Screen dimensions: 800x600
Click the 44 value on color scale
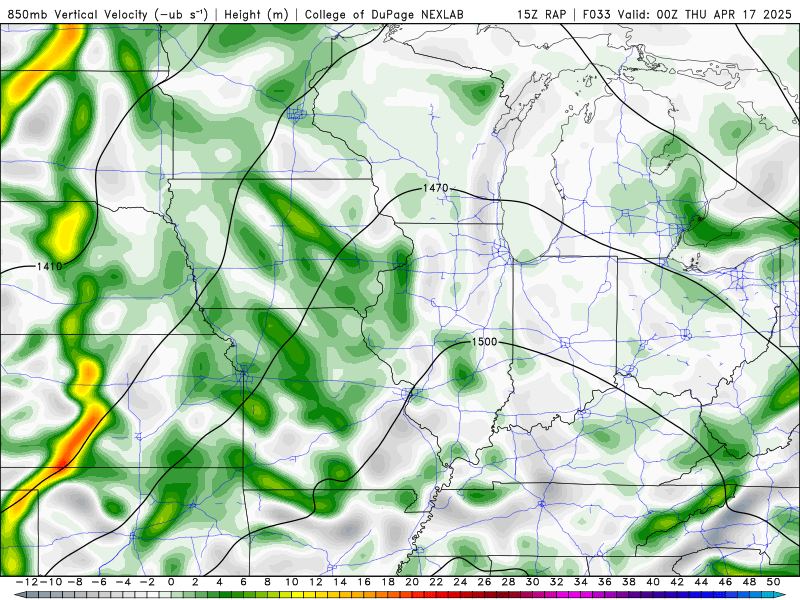click(x=701, y=582)
